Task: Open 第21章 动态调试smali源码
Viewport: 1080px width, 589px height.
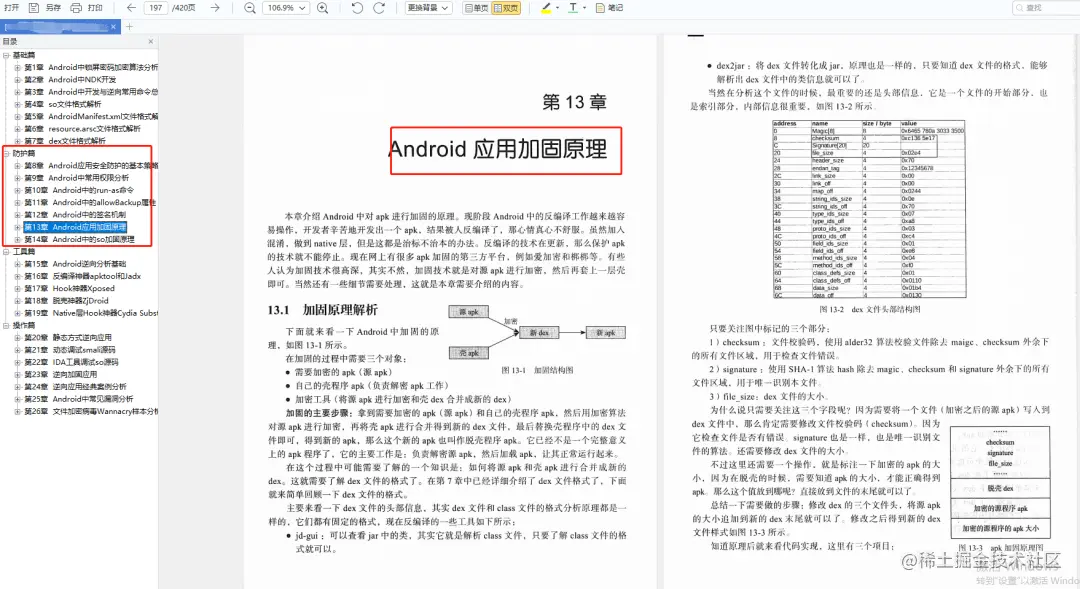Action: pyautogui.click(x=70, y=350)
